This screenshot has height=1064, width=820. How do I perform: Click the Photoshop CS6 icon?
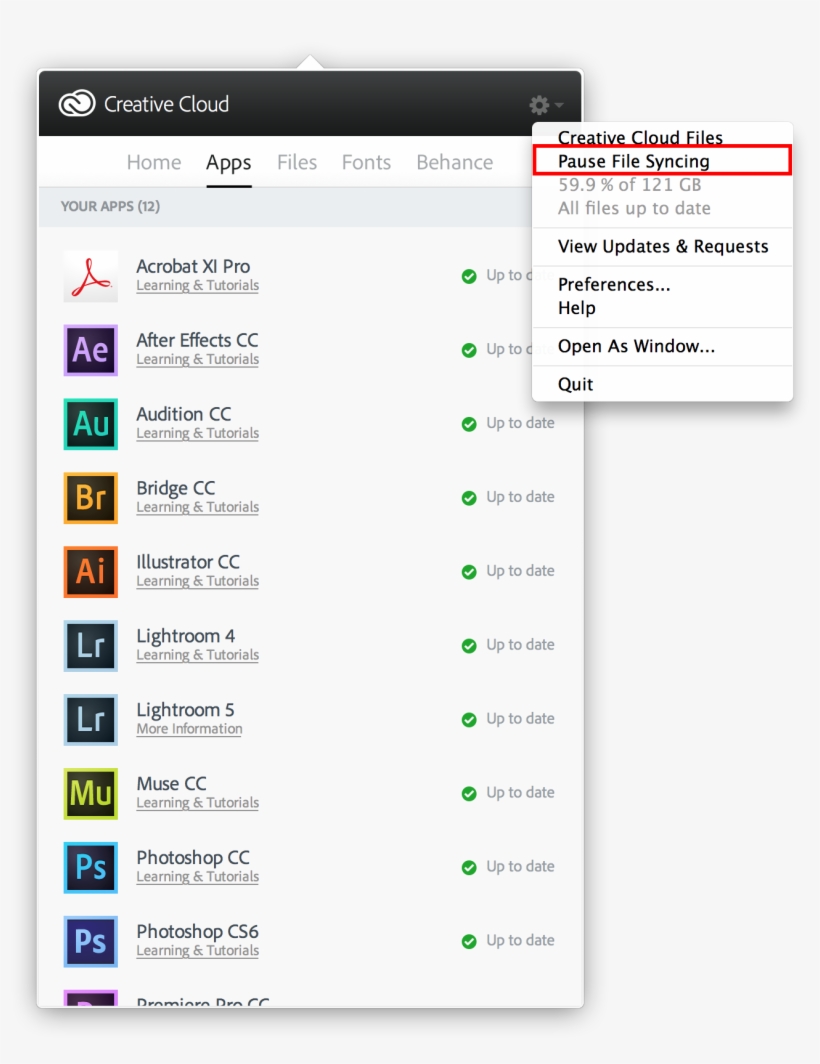tap(90, 942)
